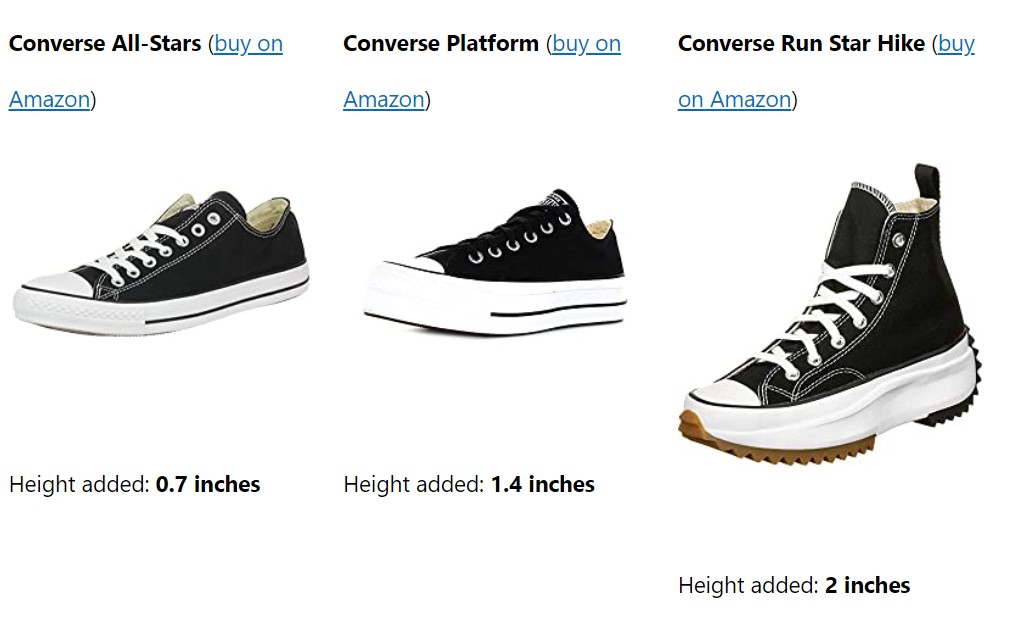Click the Converse All-Stars low-top shoe image
The width and height of the screenshot is (1013, 622).
161,263
